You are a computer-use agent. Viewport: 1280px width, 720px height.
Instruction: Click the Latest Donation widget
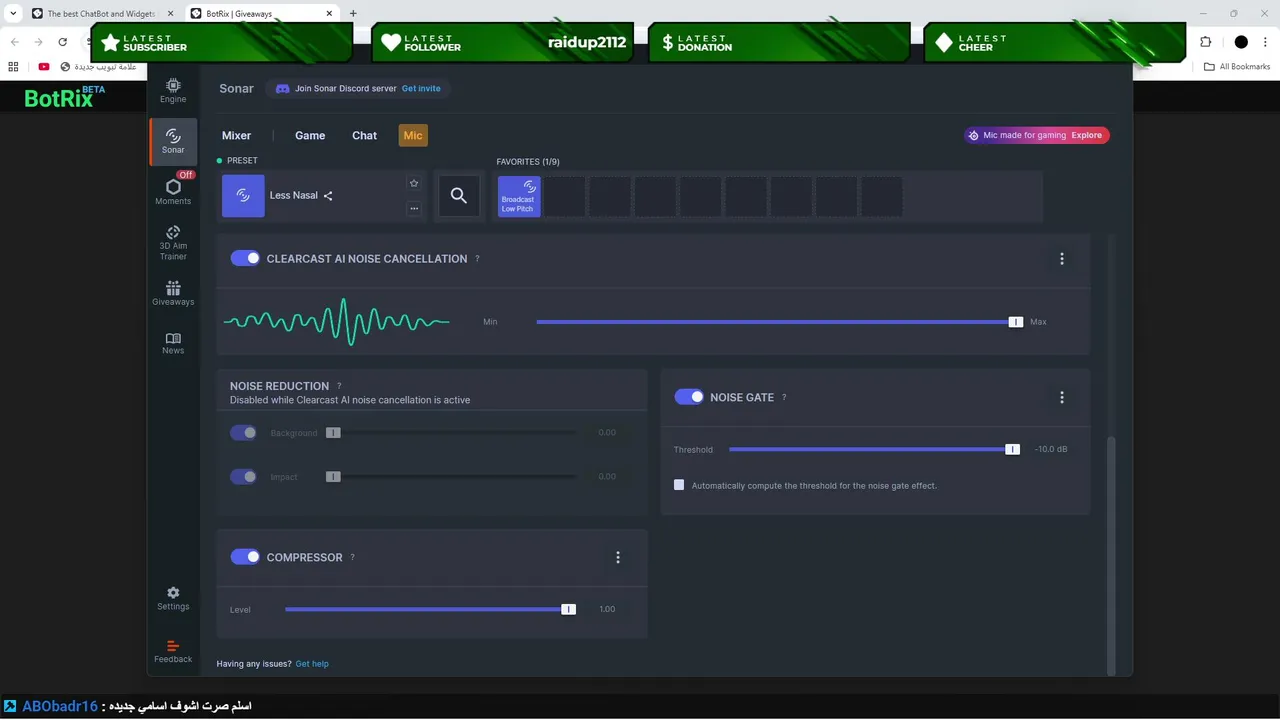click(778, 43)
